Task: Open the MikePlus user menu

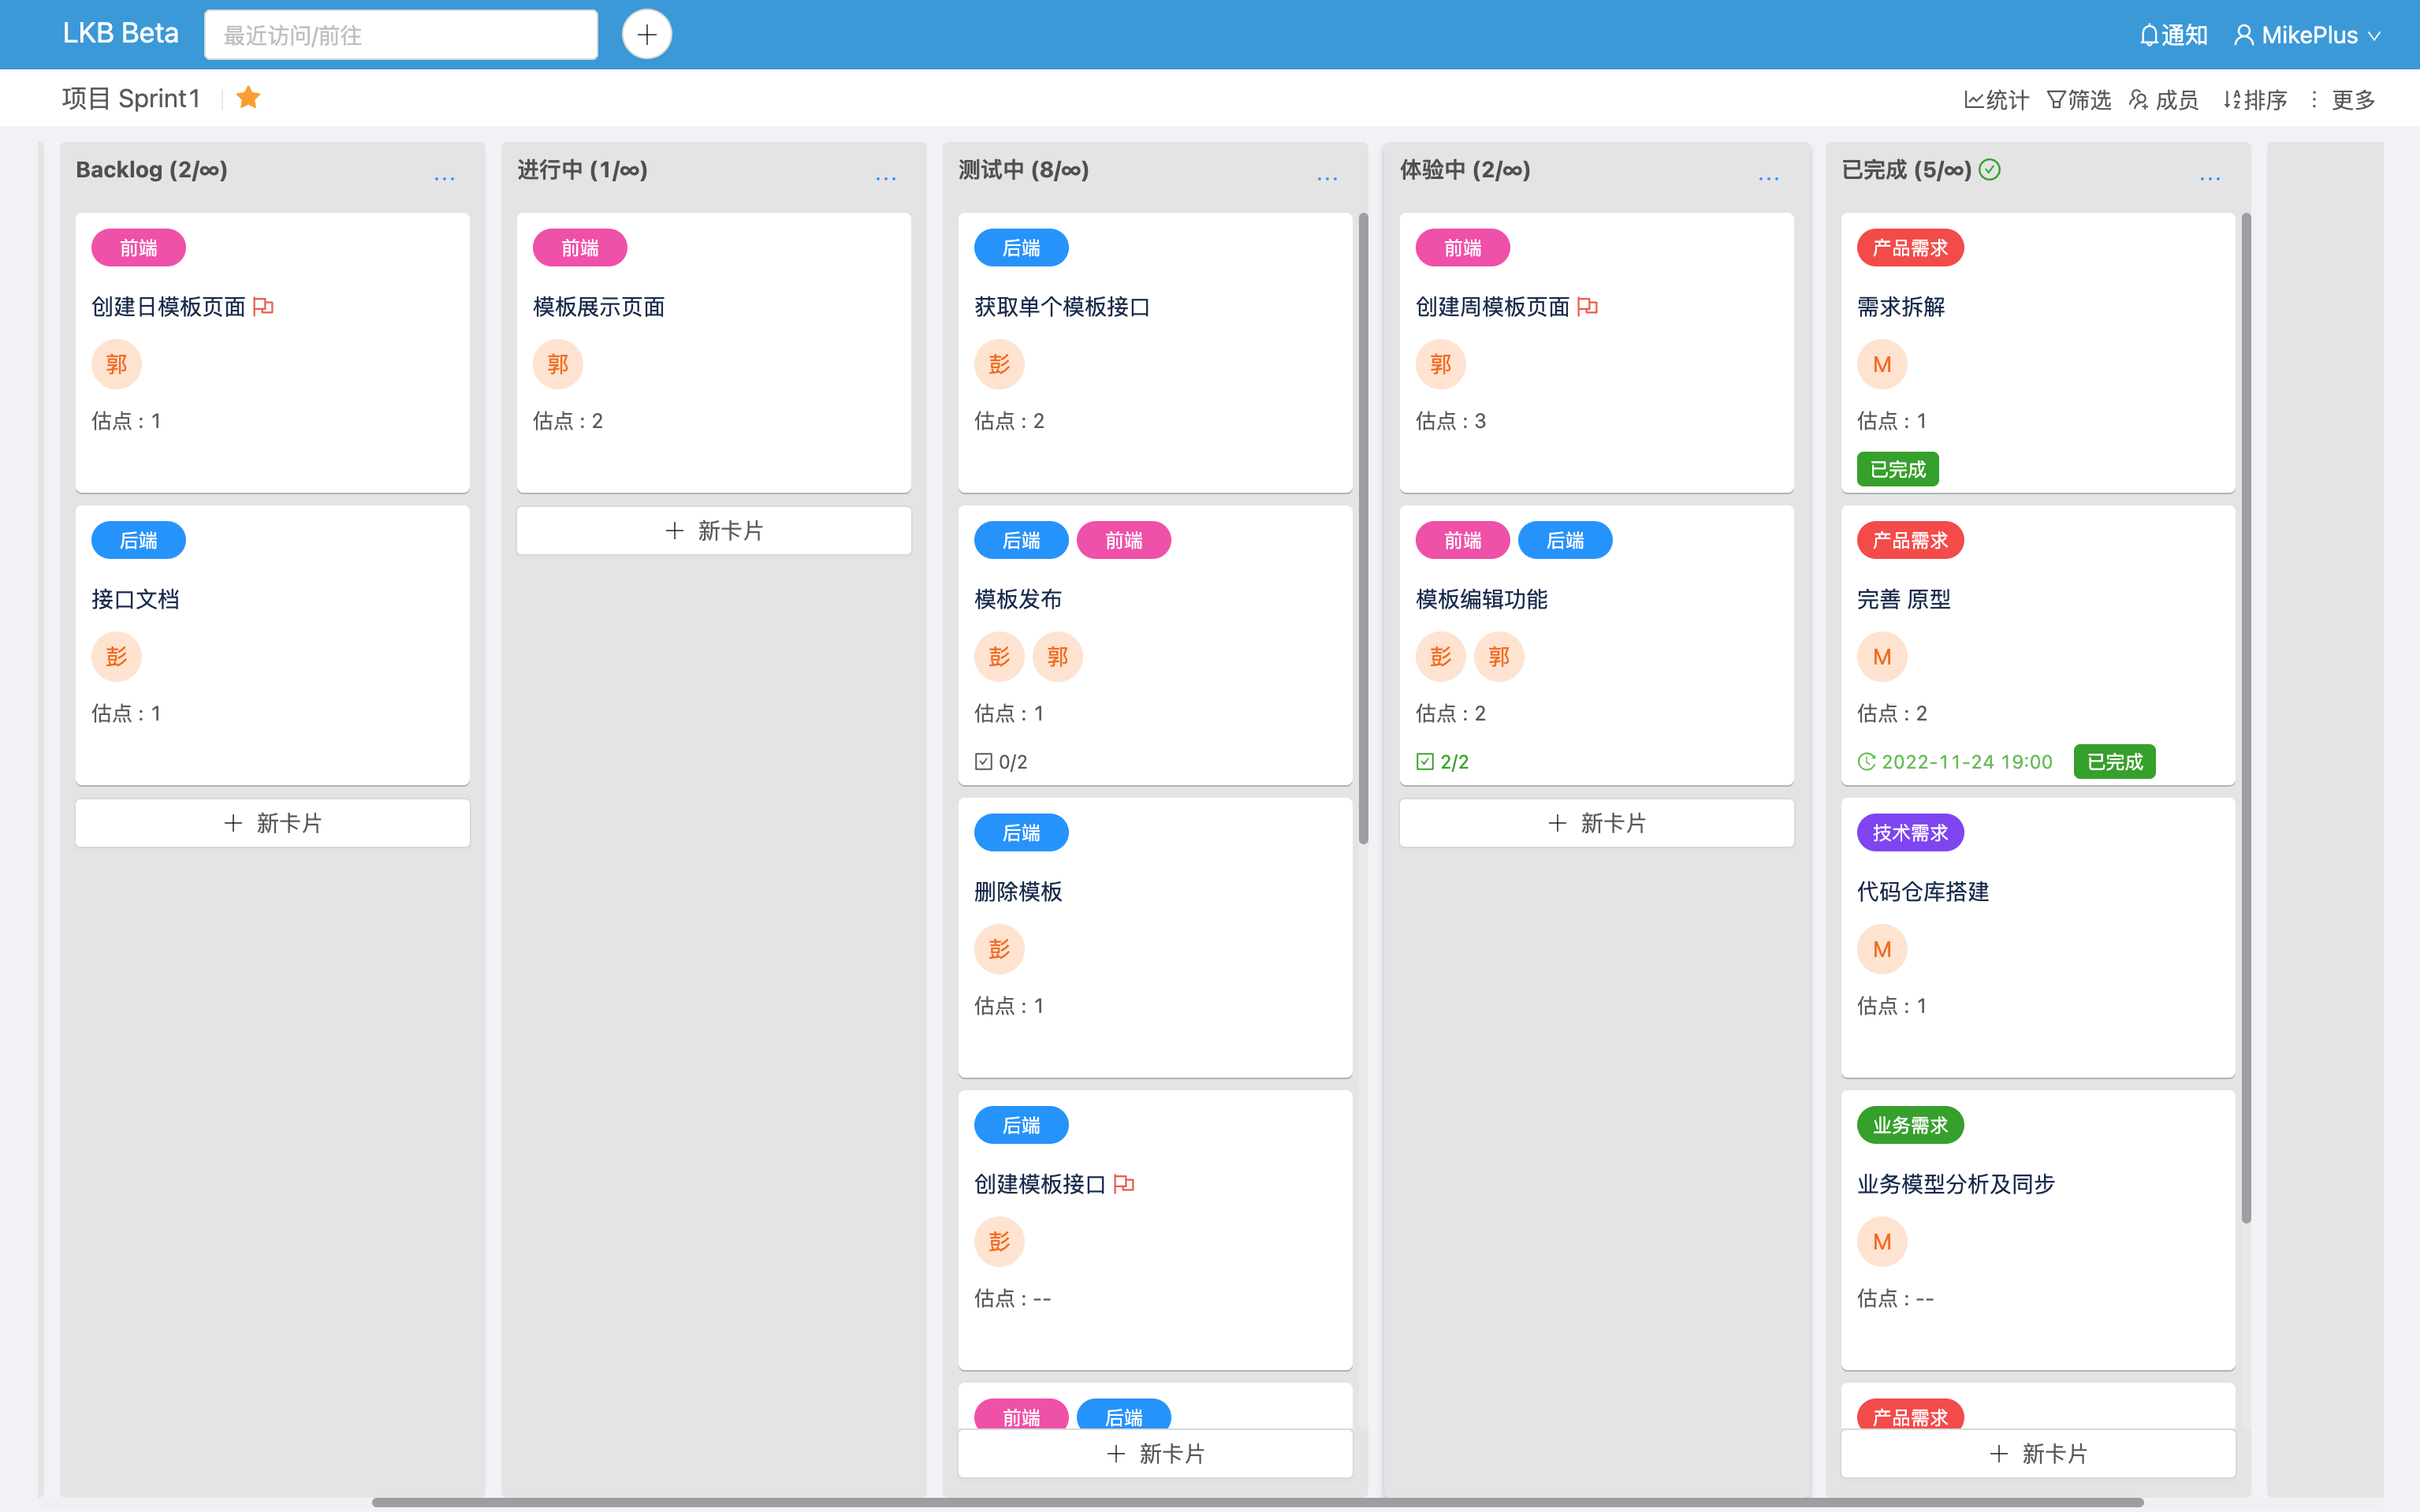Action: click(2307, 35)
